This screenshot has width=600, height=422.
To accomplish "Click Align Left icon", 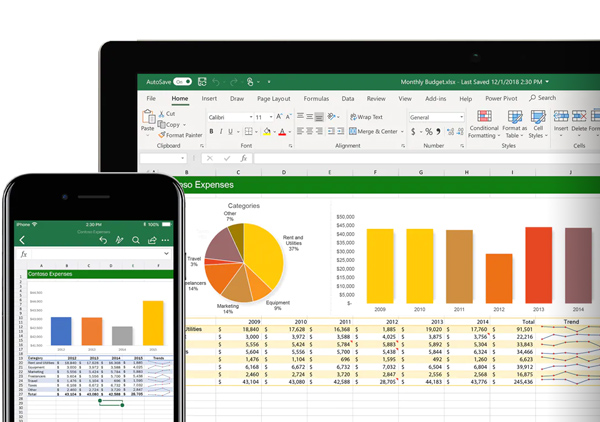I will tap(300, 131).
